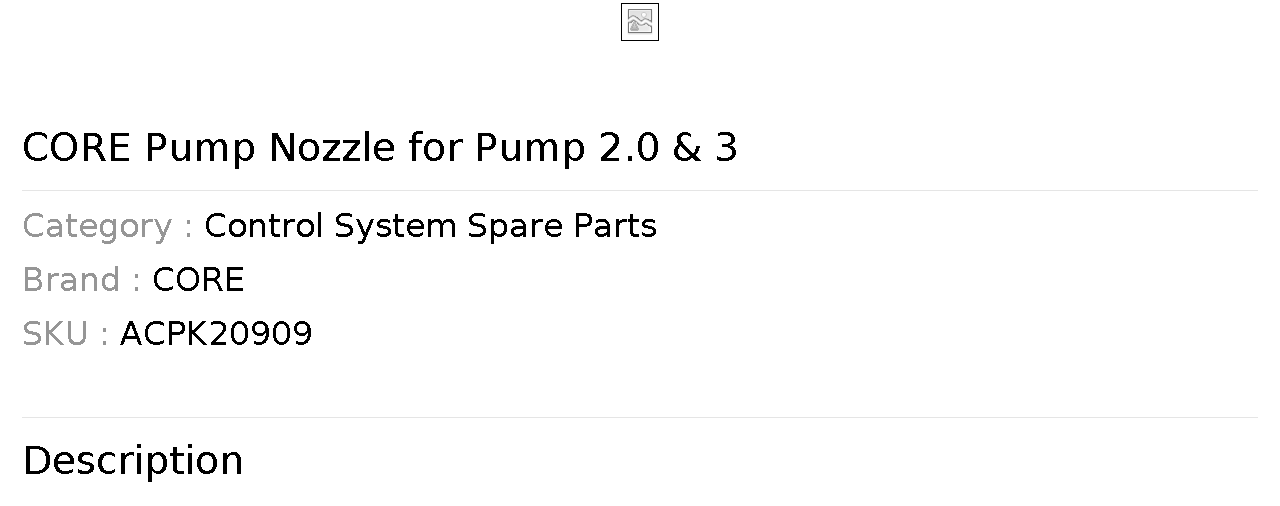1280x506 pixels.
Task: Click the ampersand in the product title
Action: [x=687, y=148]
